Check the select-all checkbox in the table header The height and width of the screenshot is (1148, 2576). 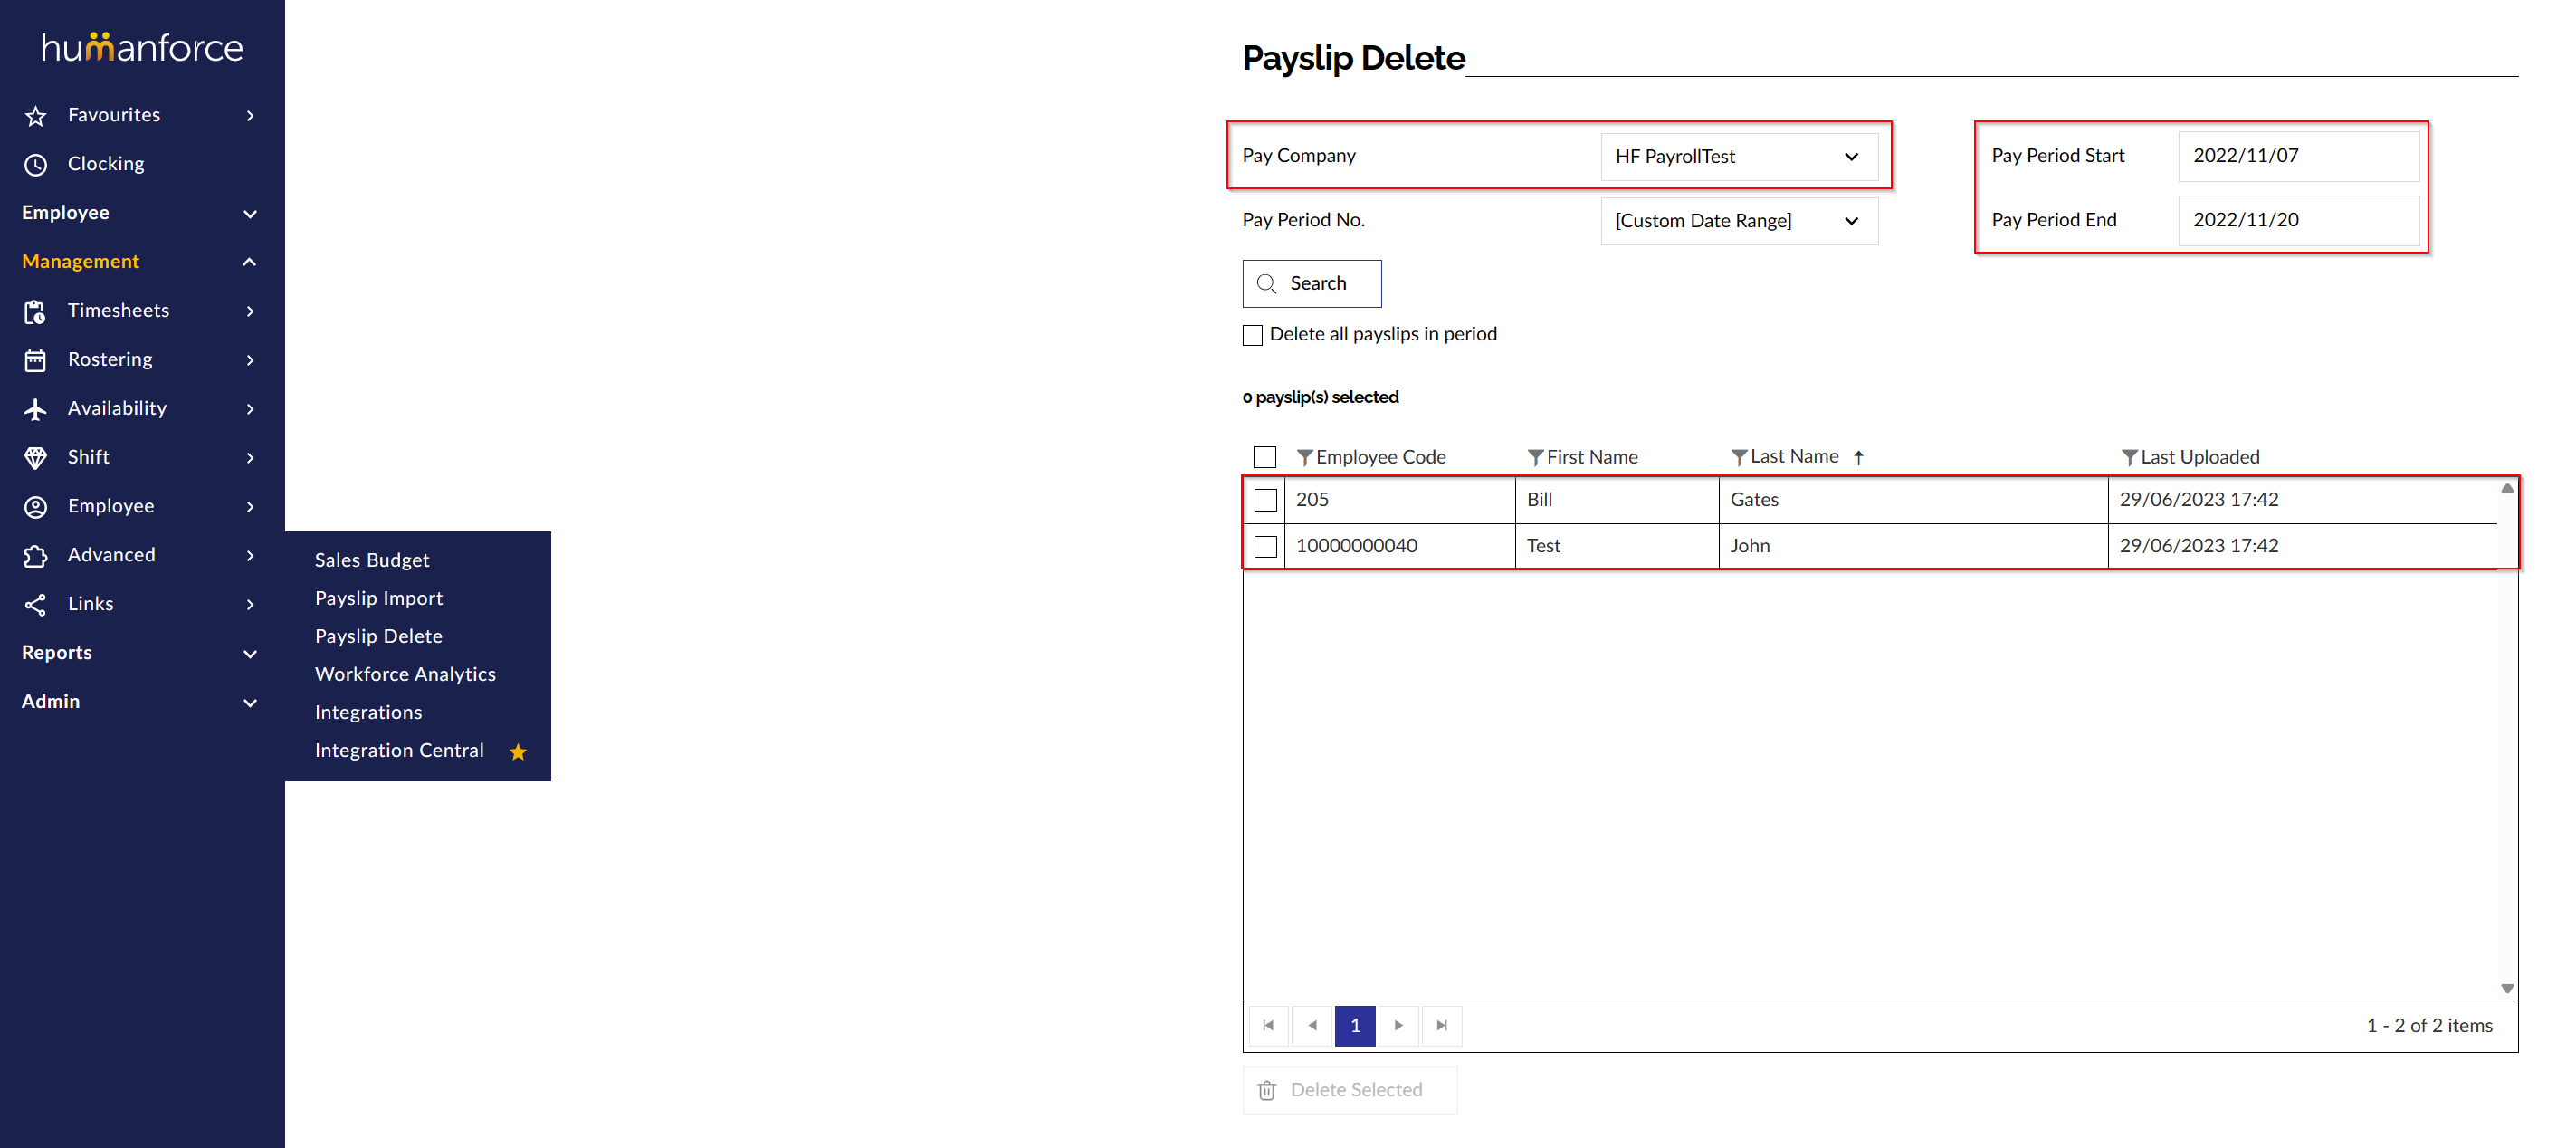[x=1265, y=456]
